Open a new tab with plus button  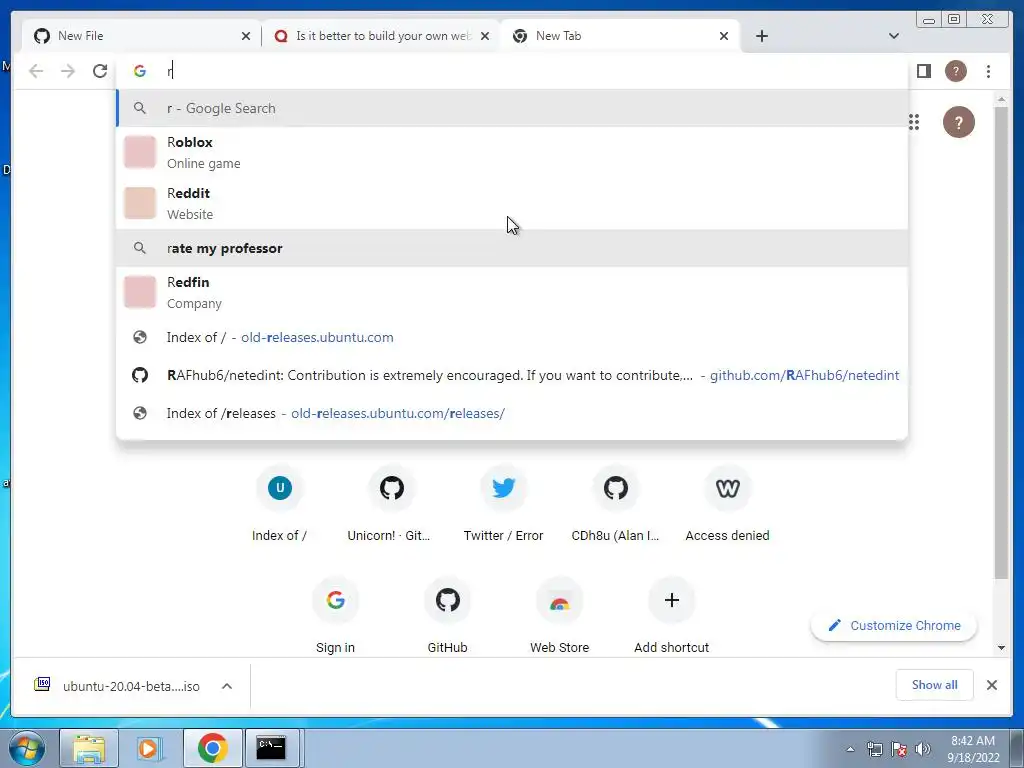pos(761,36)
